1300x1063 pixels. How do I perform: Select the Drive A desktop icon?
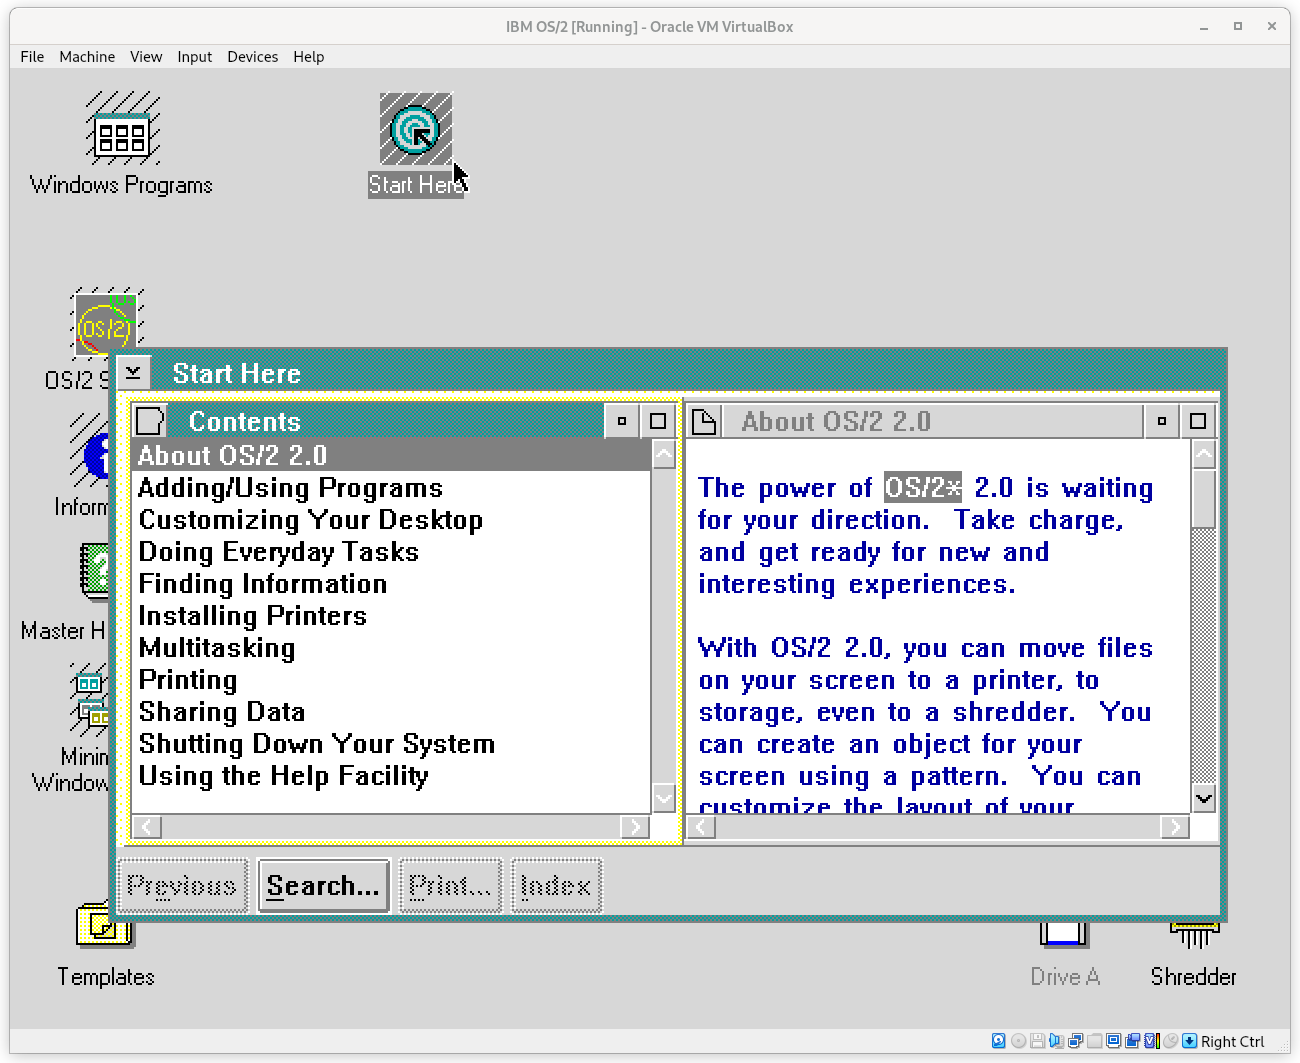[1064, 935]
